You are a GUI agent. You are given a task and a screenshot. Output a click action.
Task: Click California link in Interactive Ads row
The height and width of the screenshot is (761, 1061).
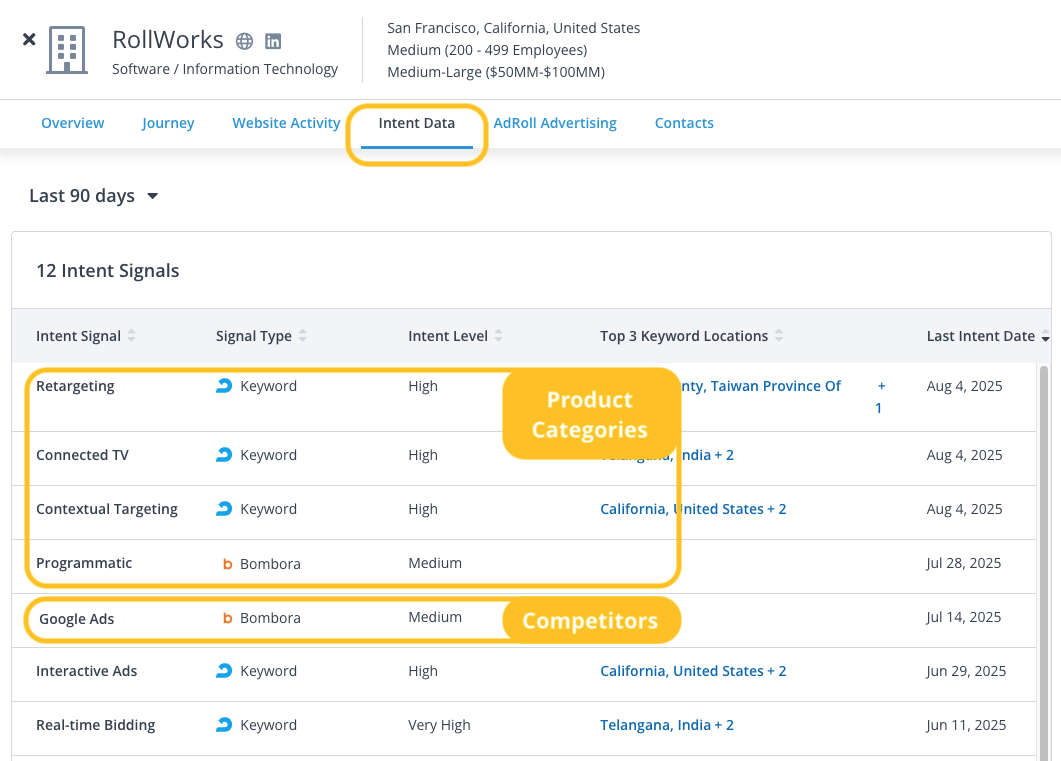click(693, 671)
